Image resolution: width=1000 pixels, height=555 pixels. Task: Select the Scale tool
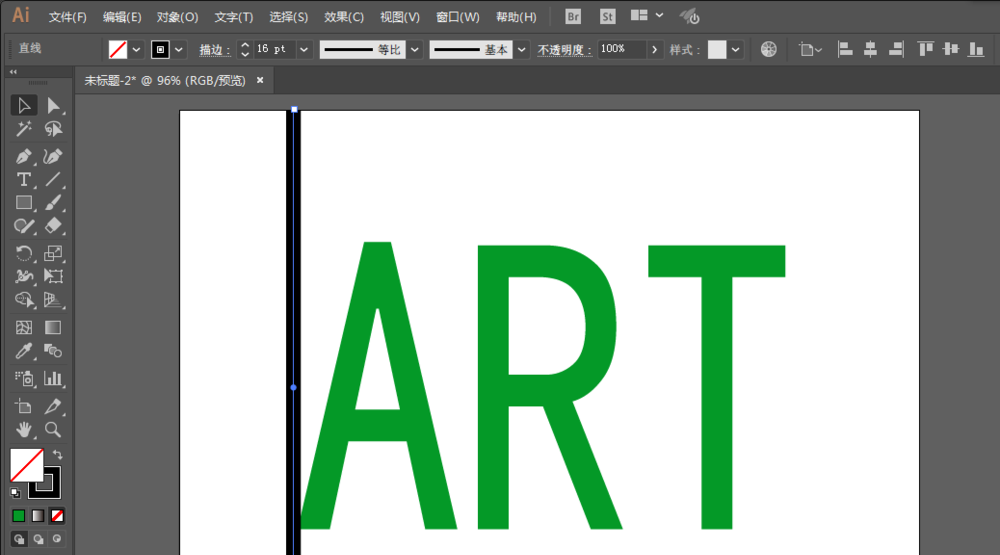[53, 253]
